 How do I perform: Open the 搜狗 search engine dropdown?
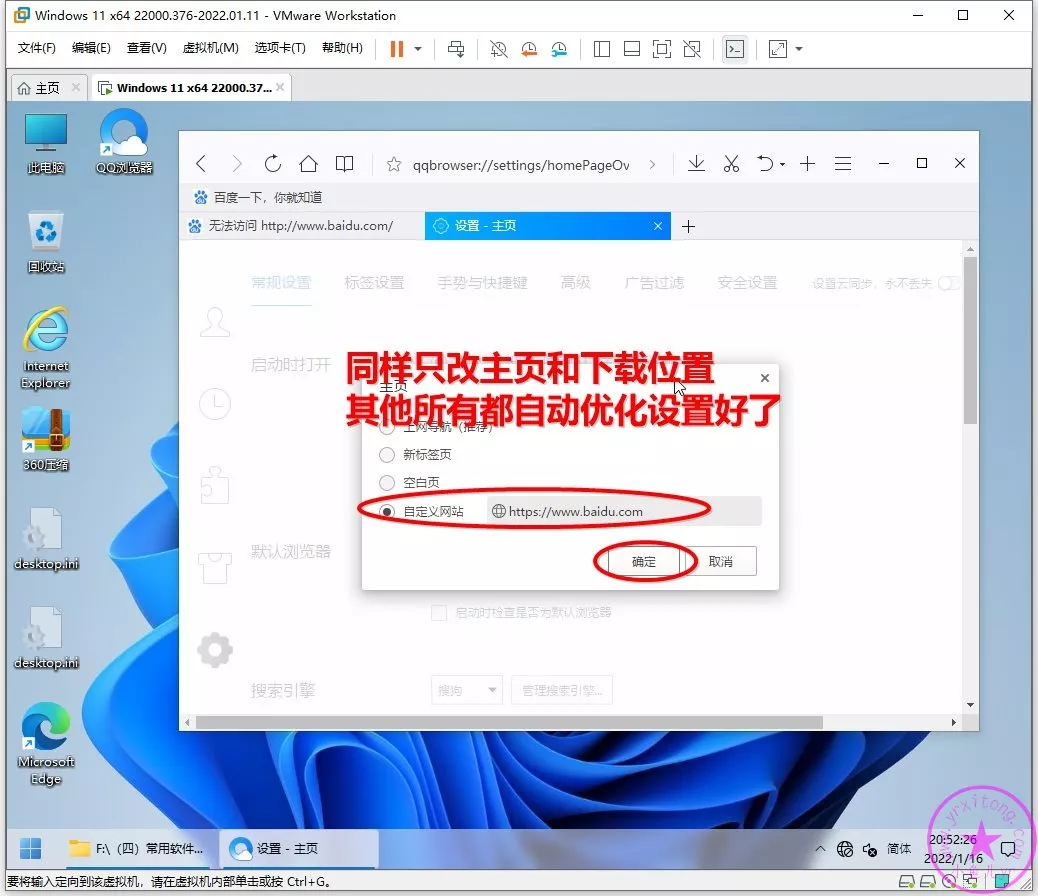coord(466,689)
